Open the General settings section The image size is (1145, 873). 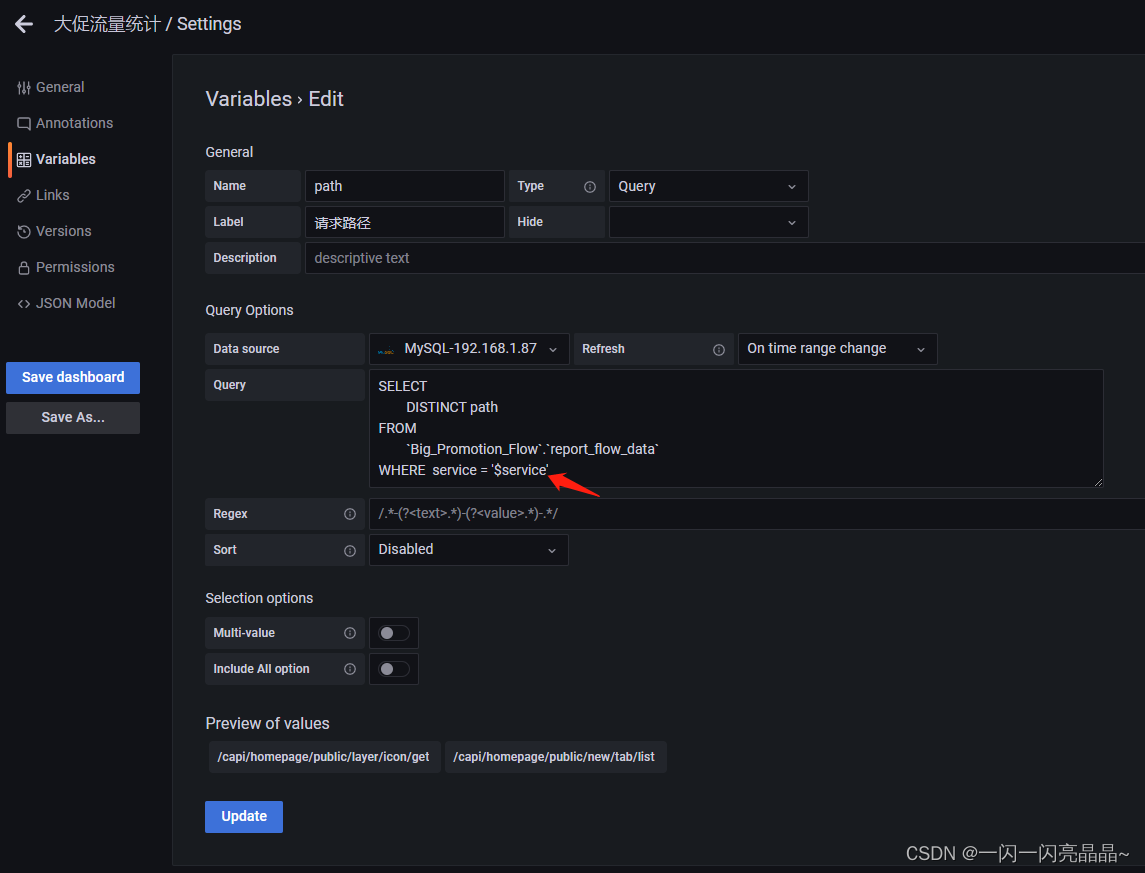point(59,87)
